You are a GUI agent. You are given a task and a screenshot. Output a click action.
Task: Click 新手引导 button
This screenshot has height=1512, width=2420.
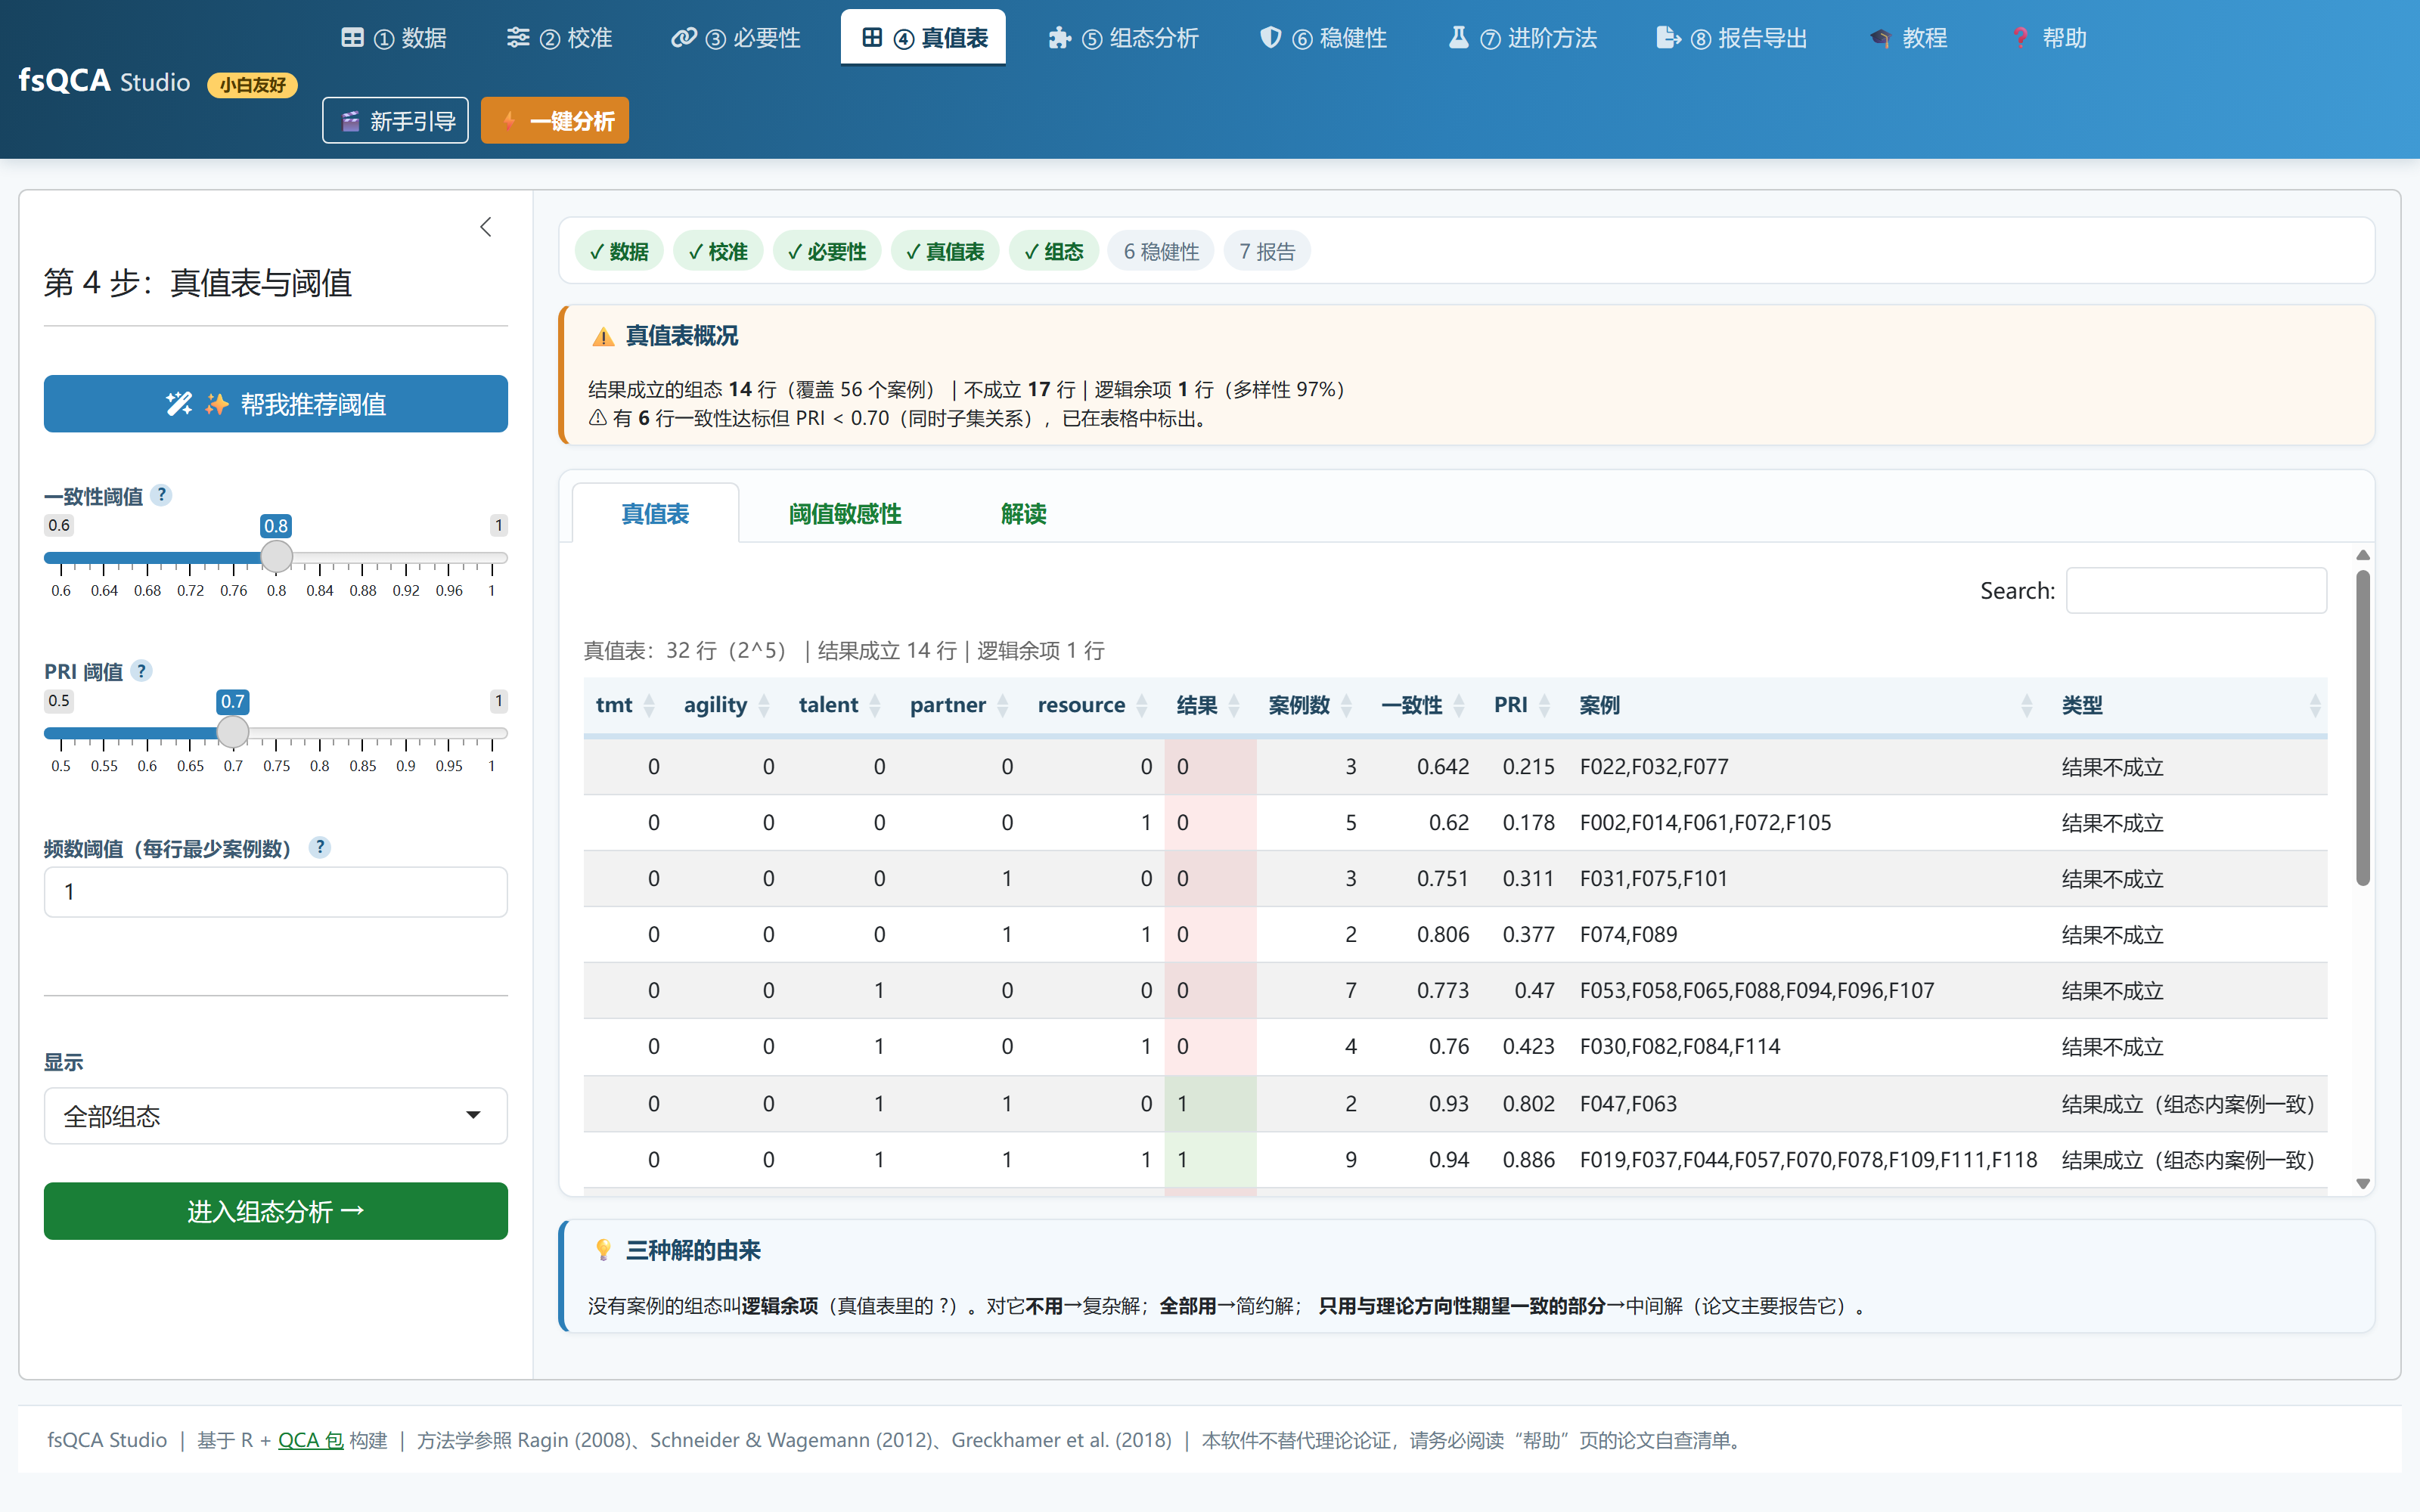(x=395, y=121)
